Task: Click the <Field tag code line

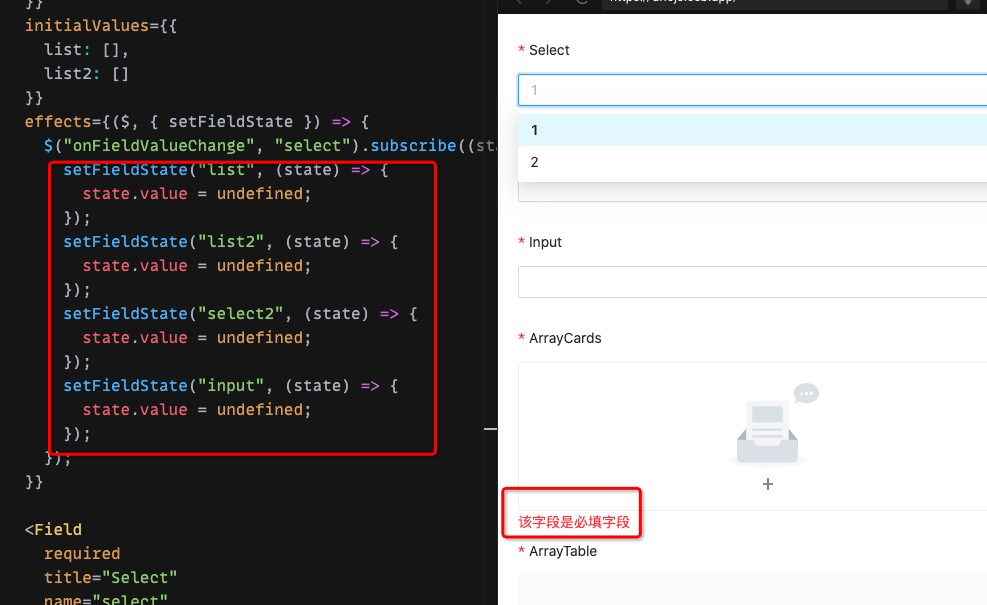Action: pyautogui.click(x=54, y=529)
